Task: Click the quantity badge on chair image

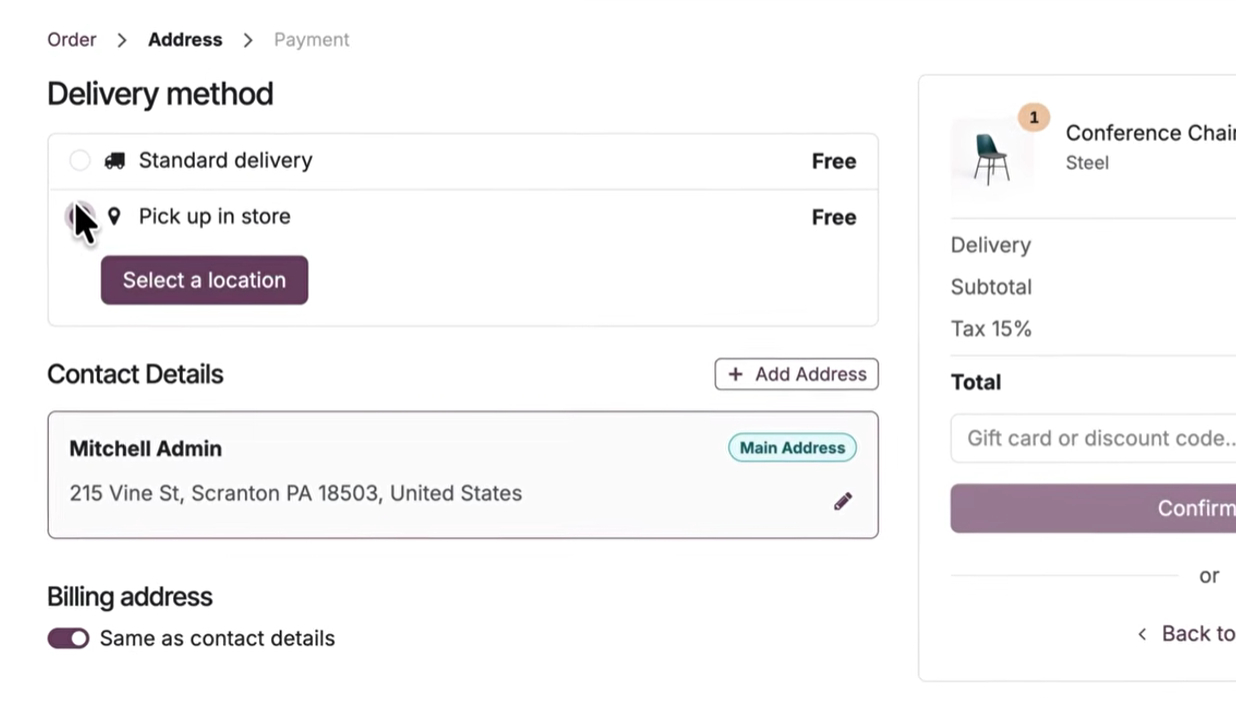Action: (1033, 118)
